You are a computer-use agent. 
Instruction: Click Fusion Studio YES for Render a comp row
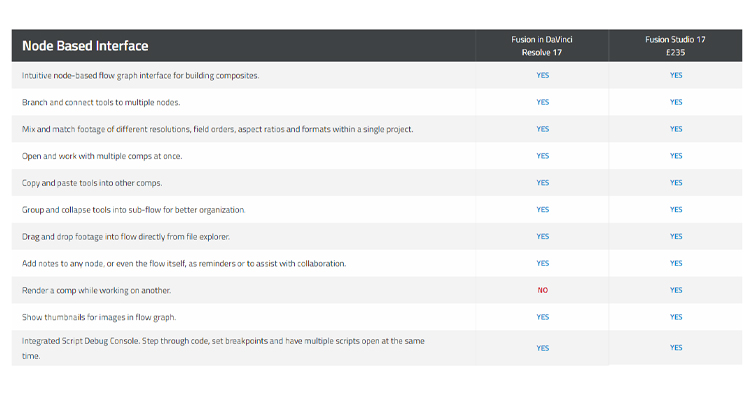[676, 290]
